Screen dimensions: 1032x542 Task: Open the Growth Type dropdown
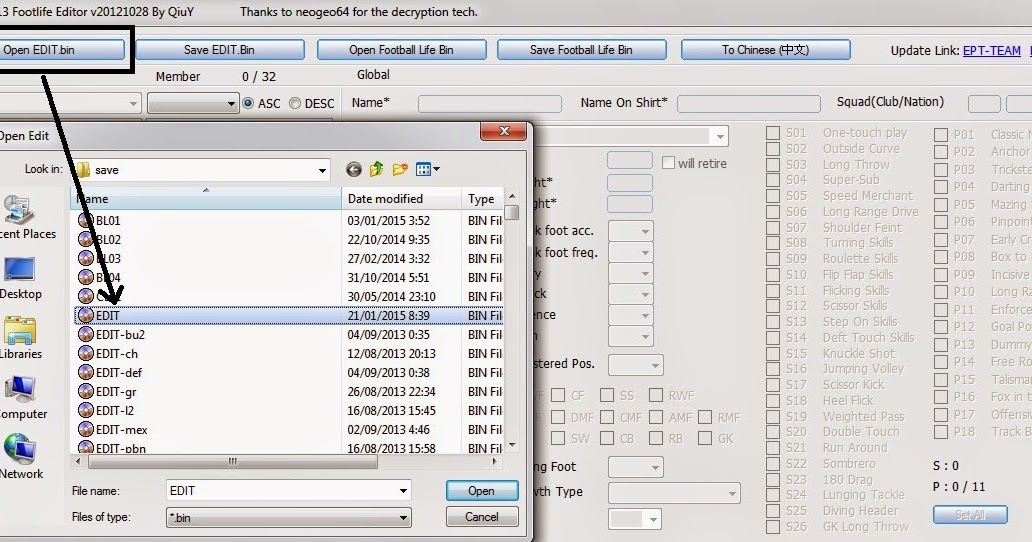[x=674, y=493]
